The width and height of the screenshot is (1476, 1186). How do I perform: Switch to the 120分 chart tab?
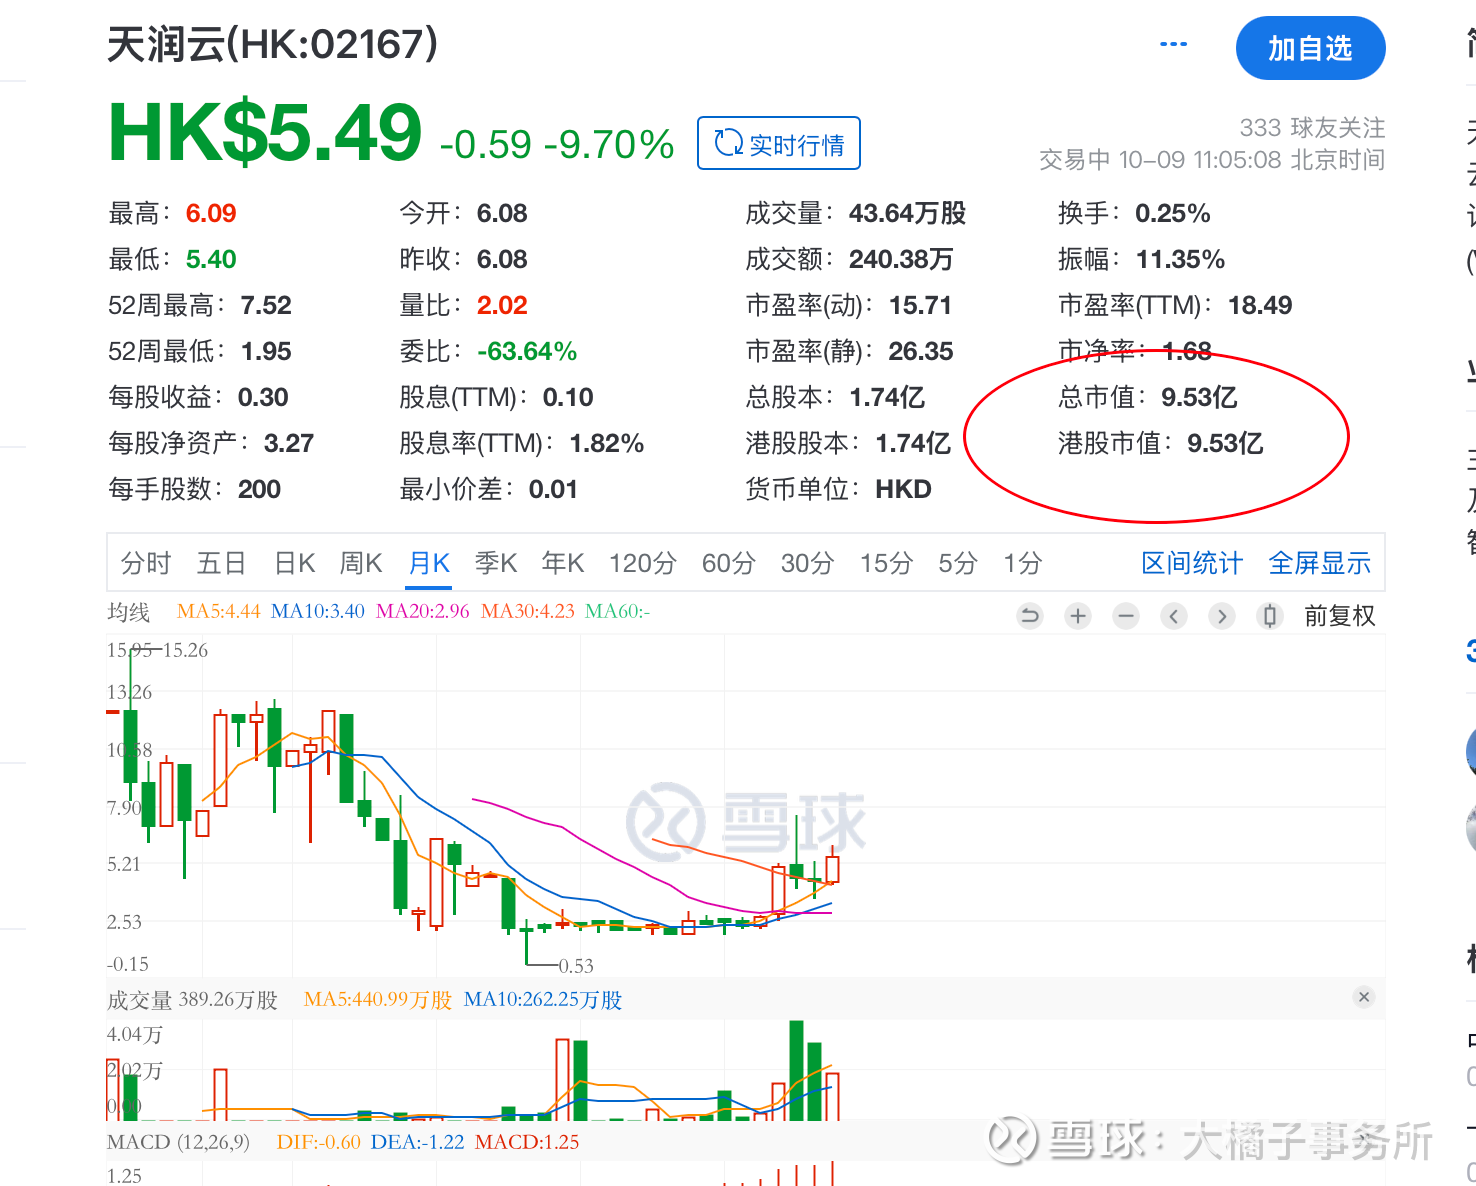(643, 563)
